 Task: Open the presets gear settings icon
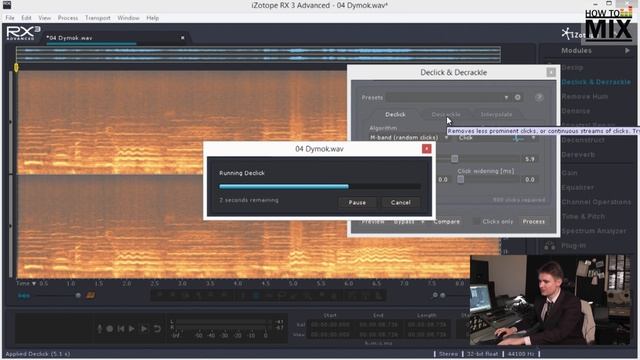click(518, 98)
